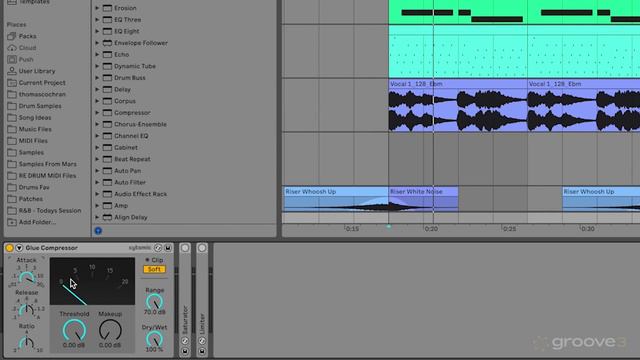Select the Align Delay effect entry
Image resolution: width=640 pixels, height=360 pixels.
click(131, 217)
